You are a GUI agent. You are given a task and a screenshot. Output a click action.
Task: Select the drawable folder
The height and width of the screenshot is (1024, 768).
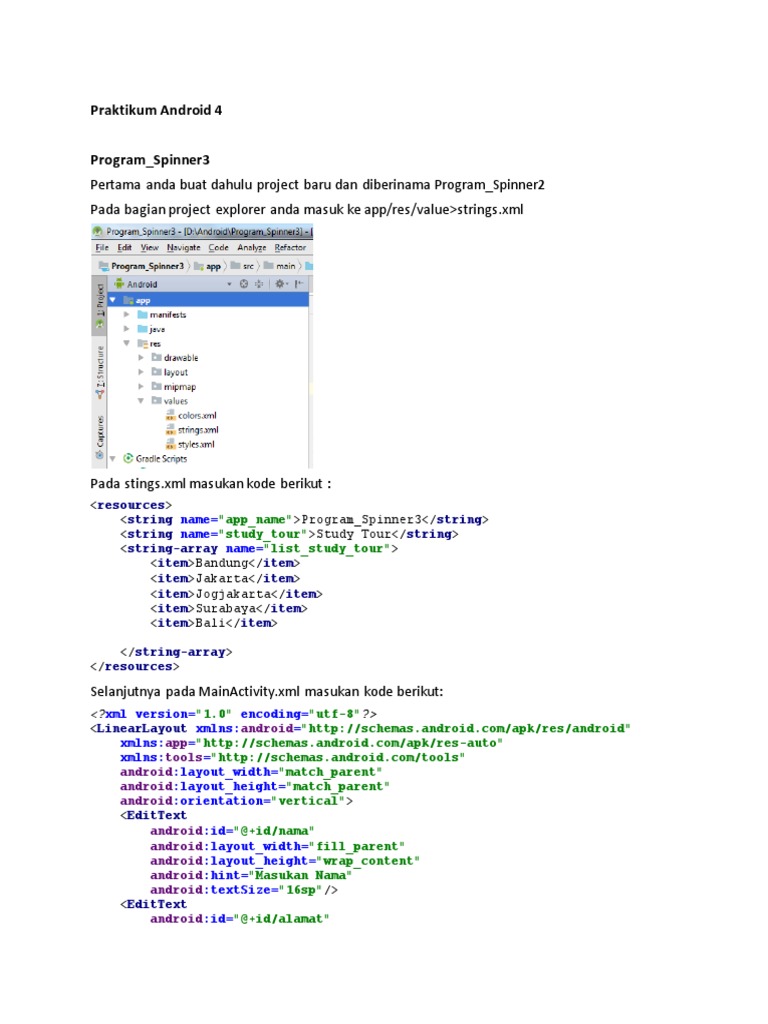coord(181,358)
